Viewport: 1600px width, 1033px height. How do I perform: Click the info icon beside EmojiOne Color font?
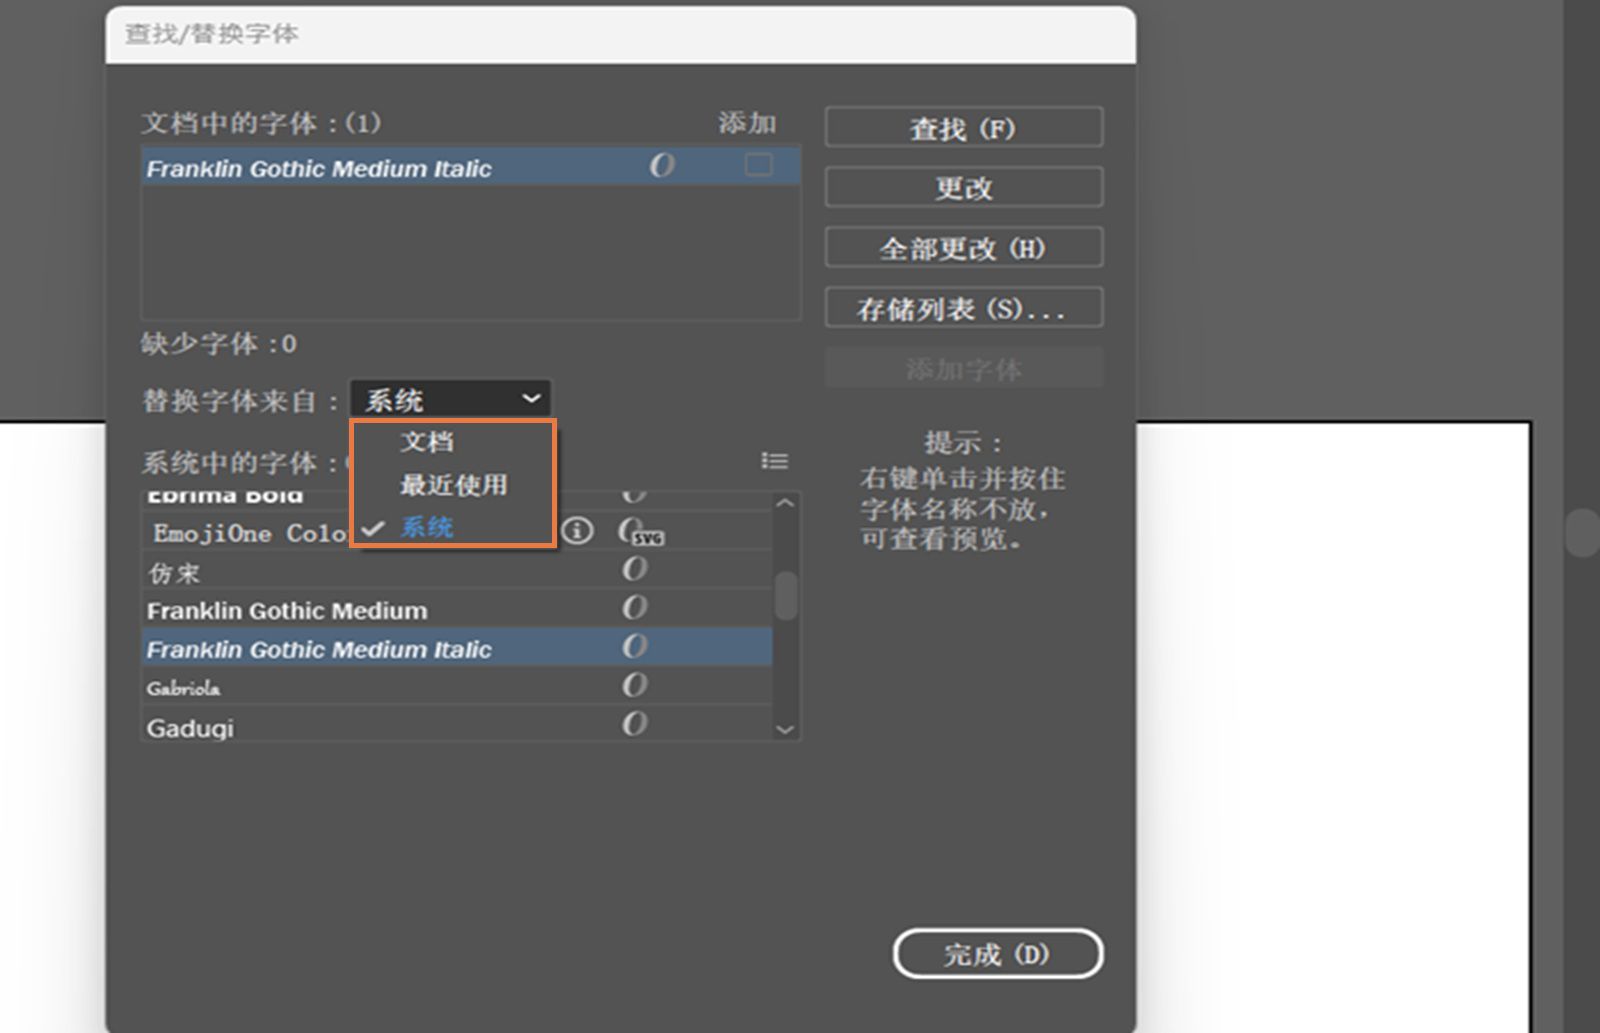578,532
